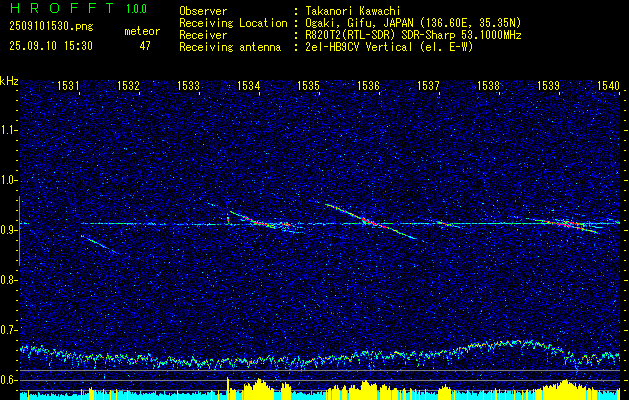
Task: Click the 1536 time marker
Action: tap(368, 85)
